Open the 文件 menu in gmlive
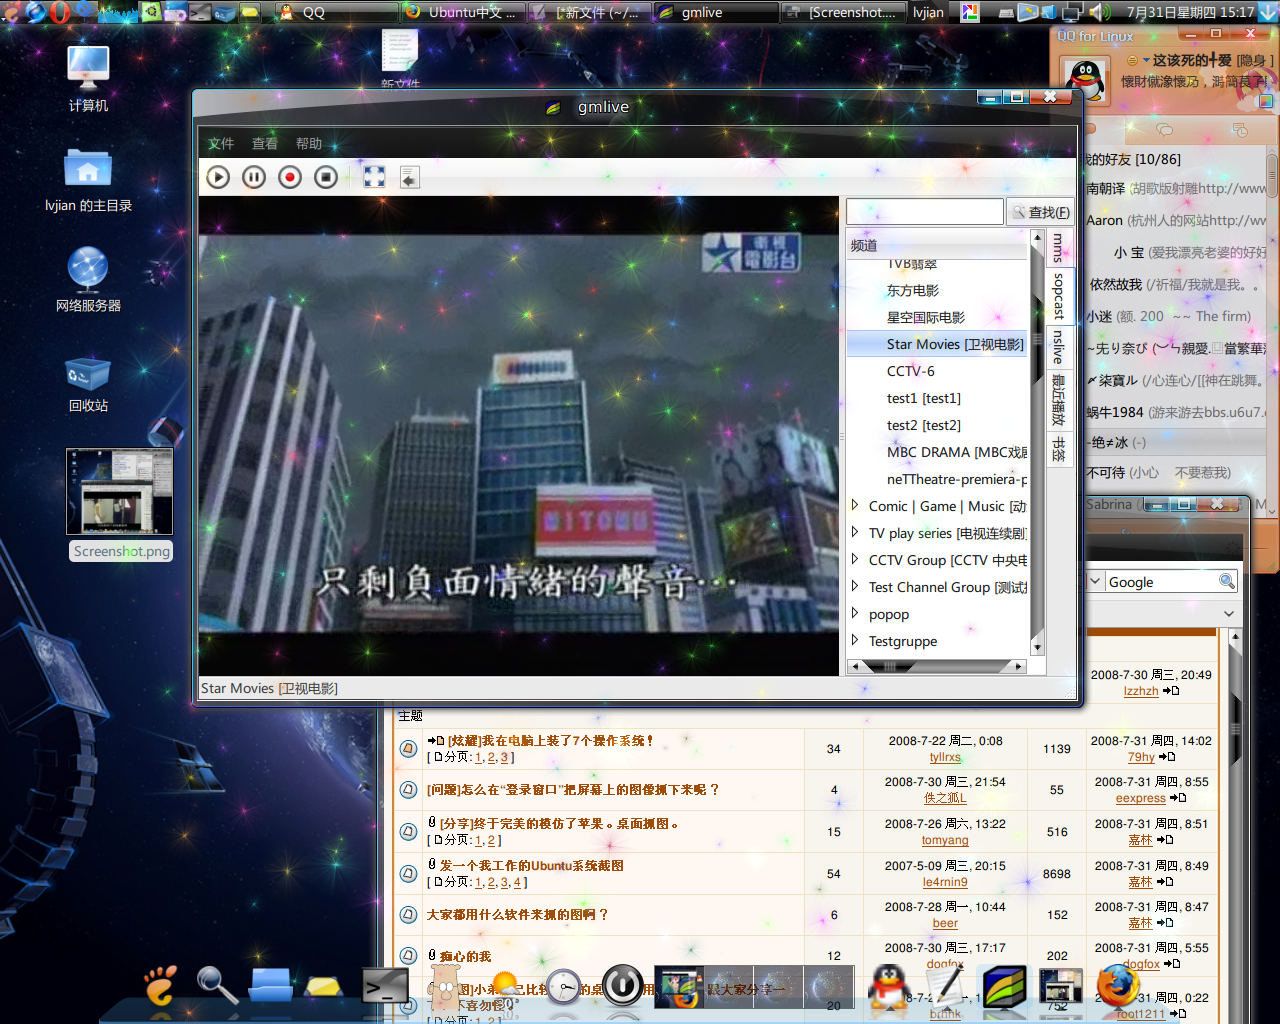Viewport: 1280px width, 1024px height. tap(221, 144)
